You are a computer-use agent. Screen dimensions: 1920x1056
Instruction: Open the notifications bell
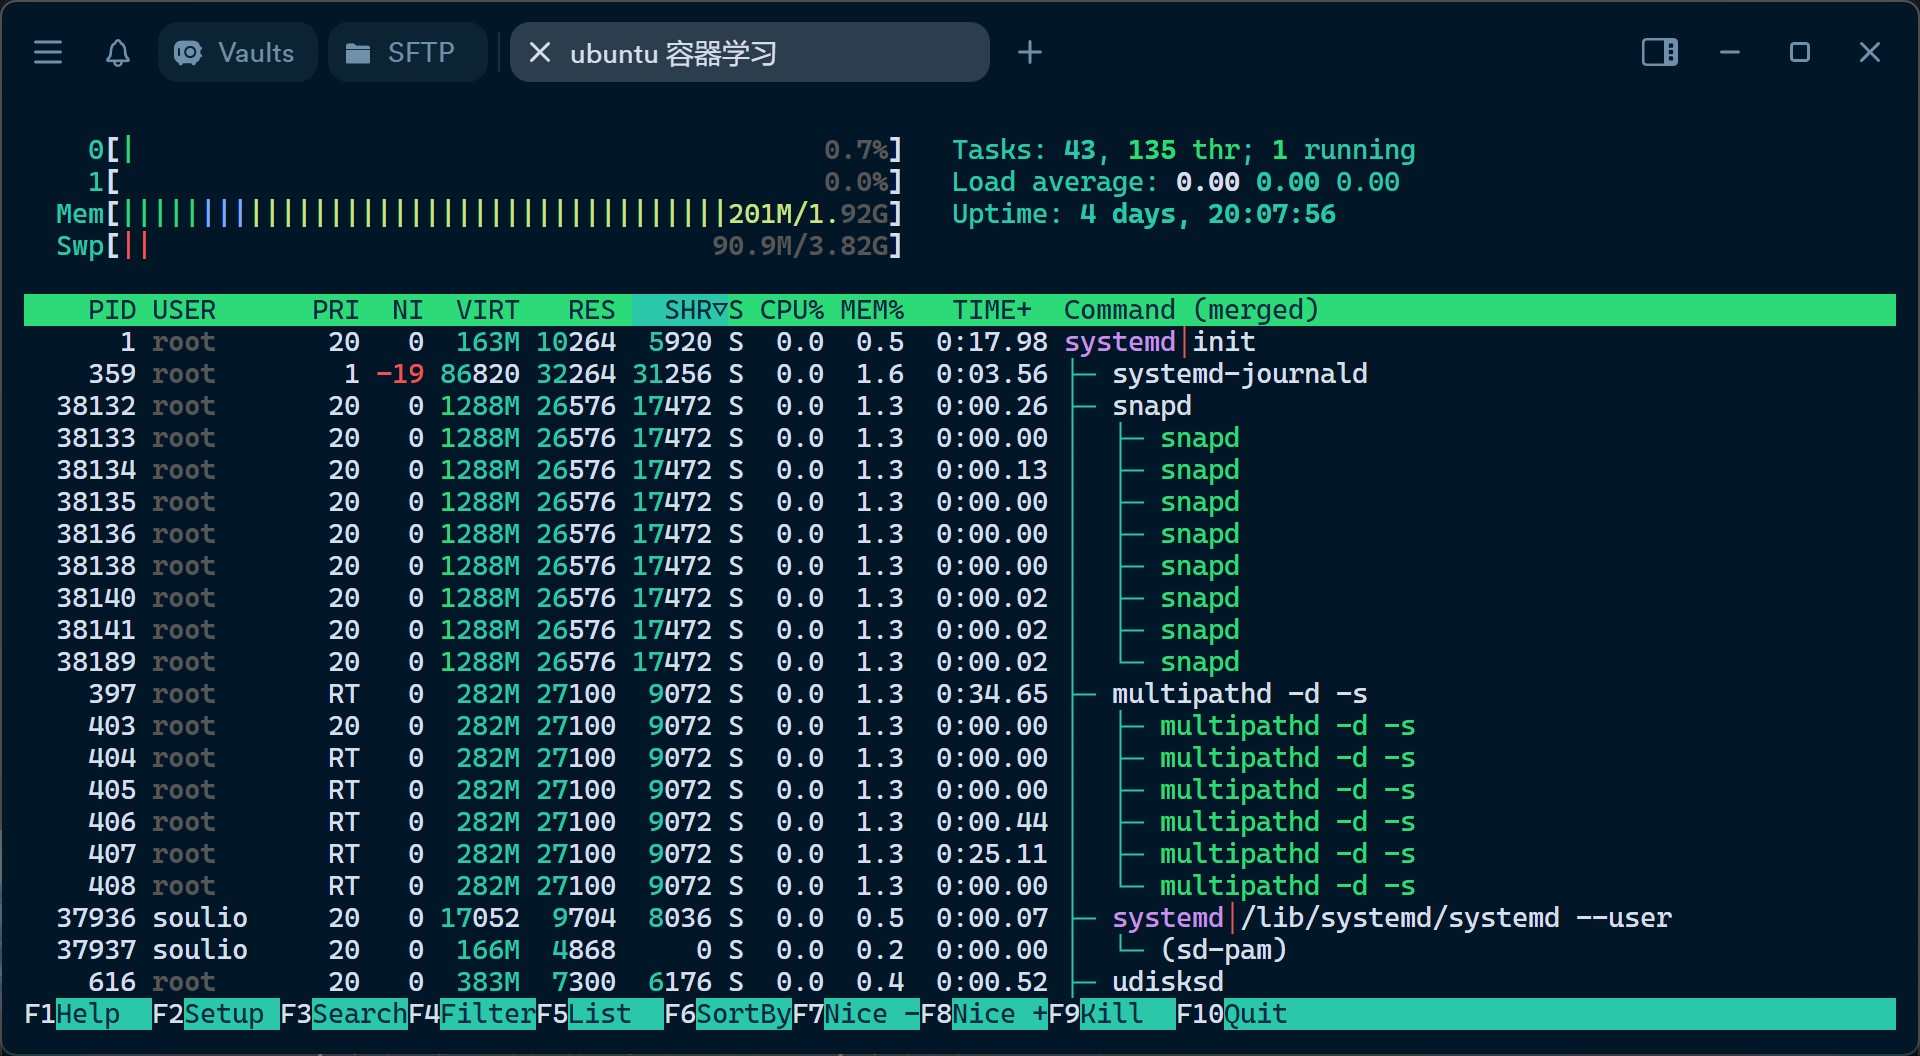[x=118, y=52]
